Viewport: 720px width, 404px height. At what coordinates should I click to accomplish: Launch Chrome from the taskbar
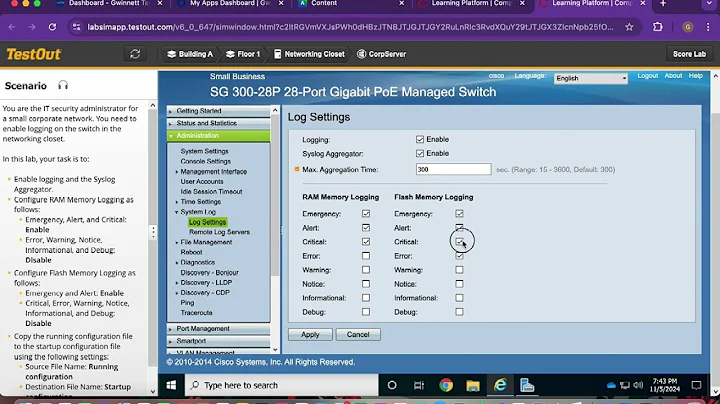(x=446, y=385)
